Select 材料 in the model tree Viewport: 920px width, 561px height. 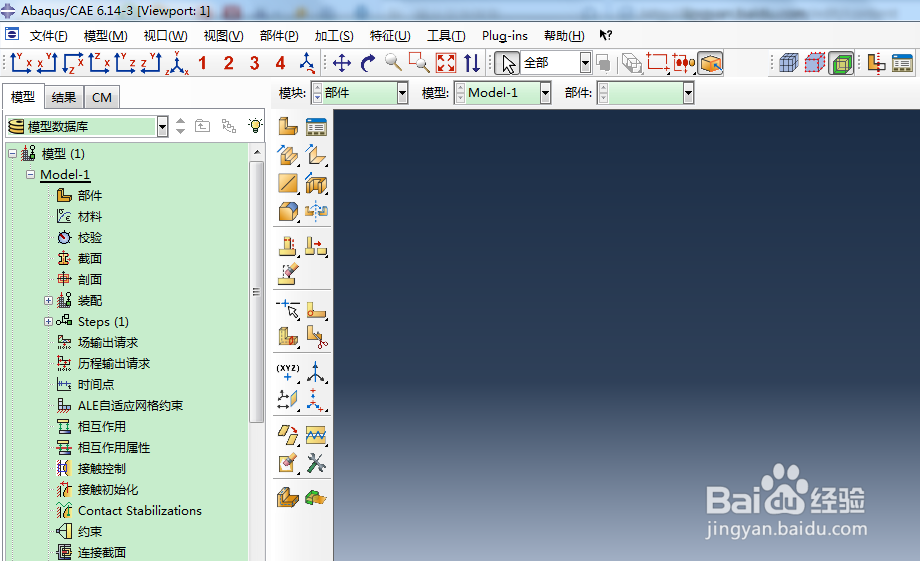point(90,217)
